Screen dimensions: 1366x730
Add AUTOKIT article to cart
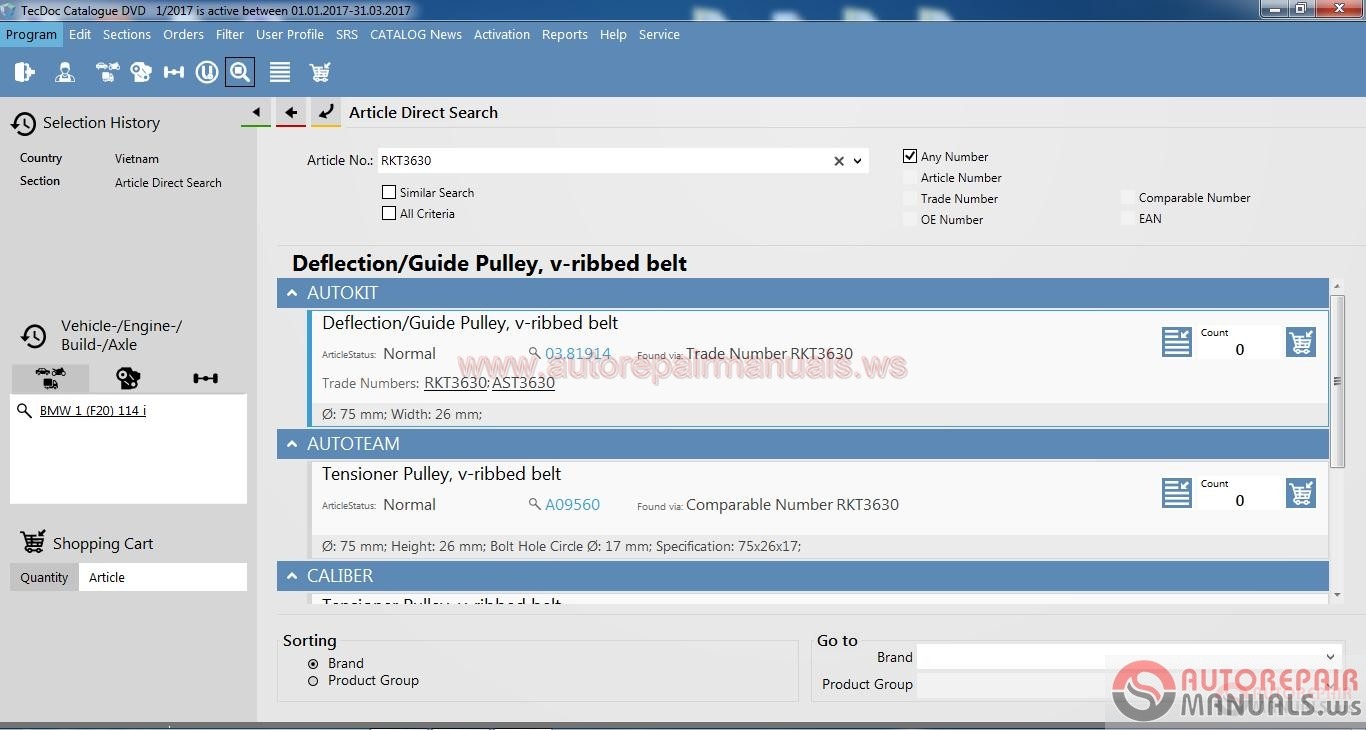[1301, 342]
